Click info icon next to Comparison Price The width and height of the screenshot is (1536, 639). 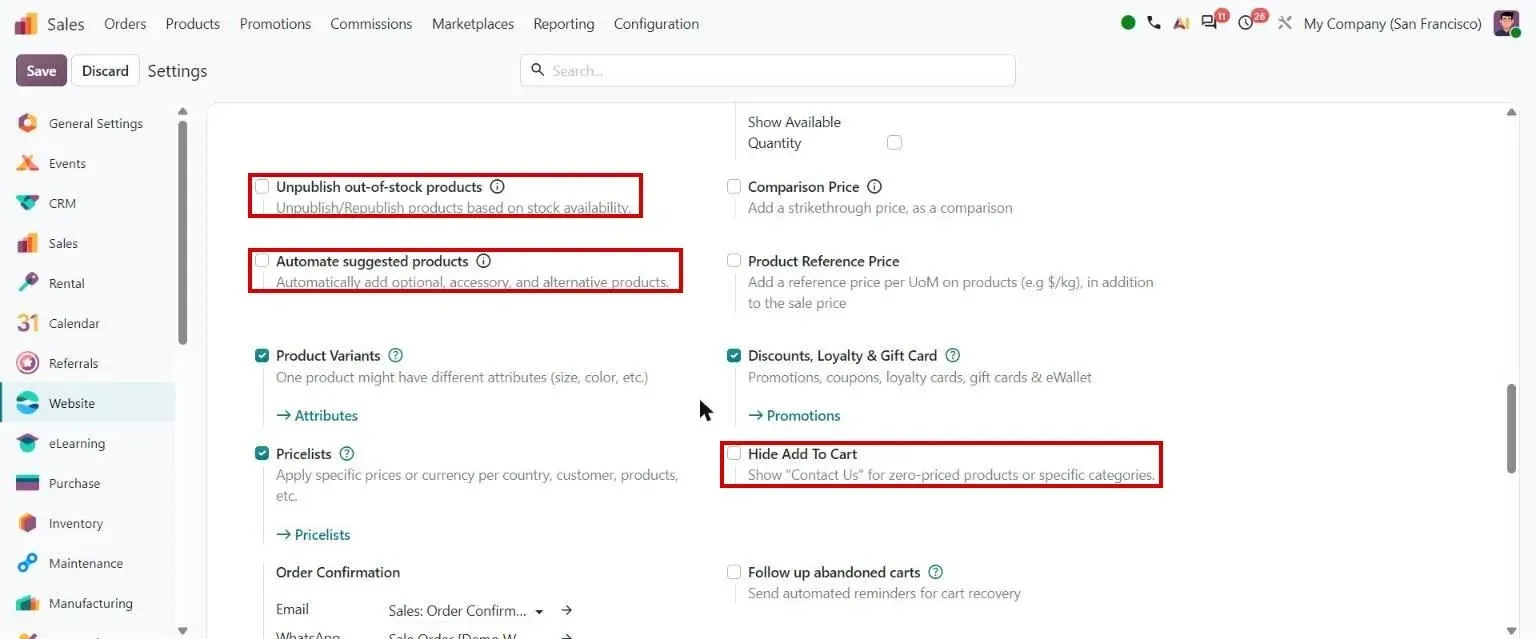pos(874,187)
